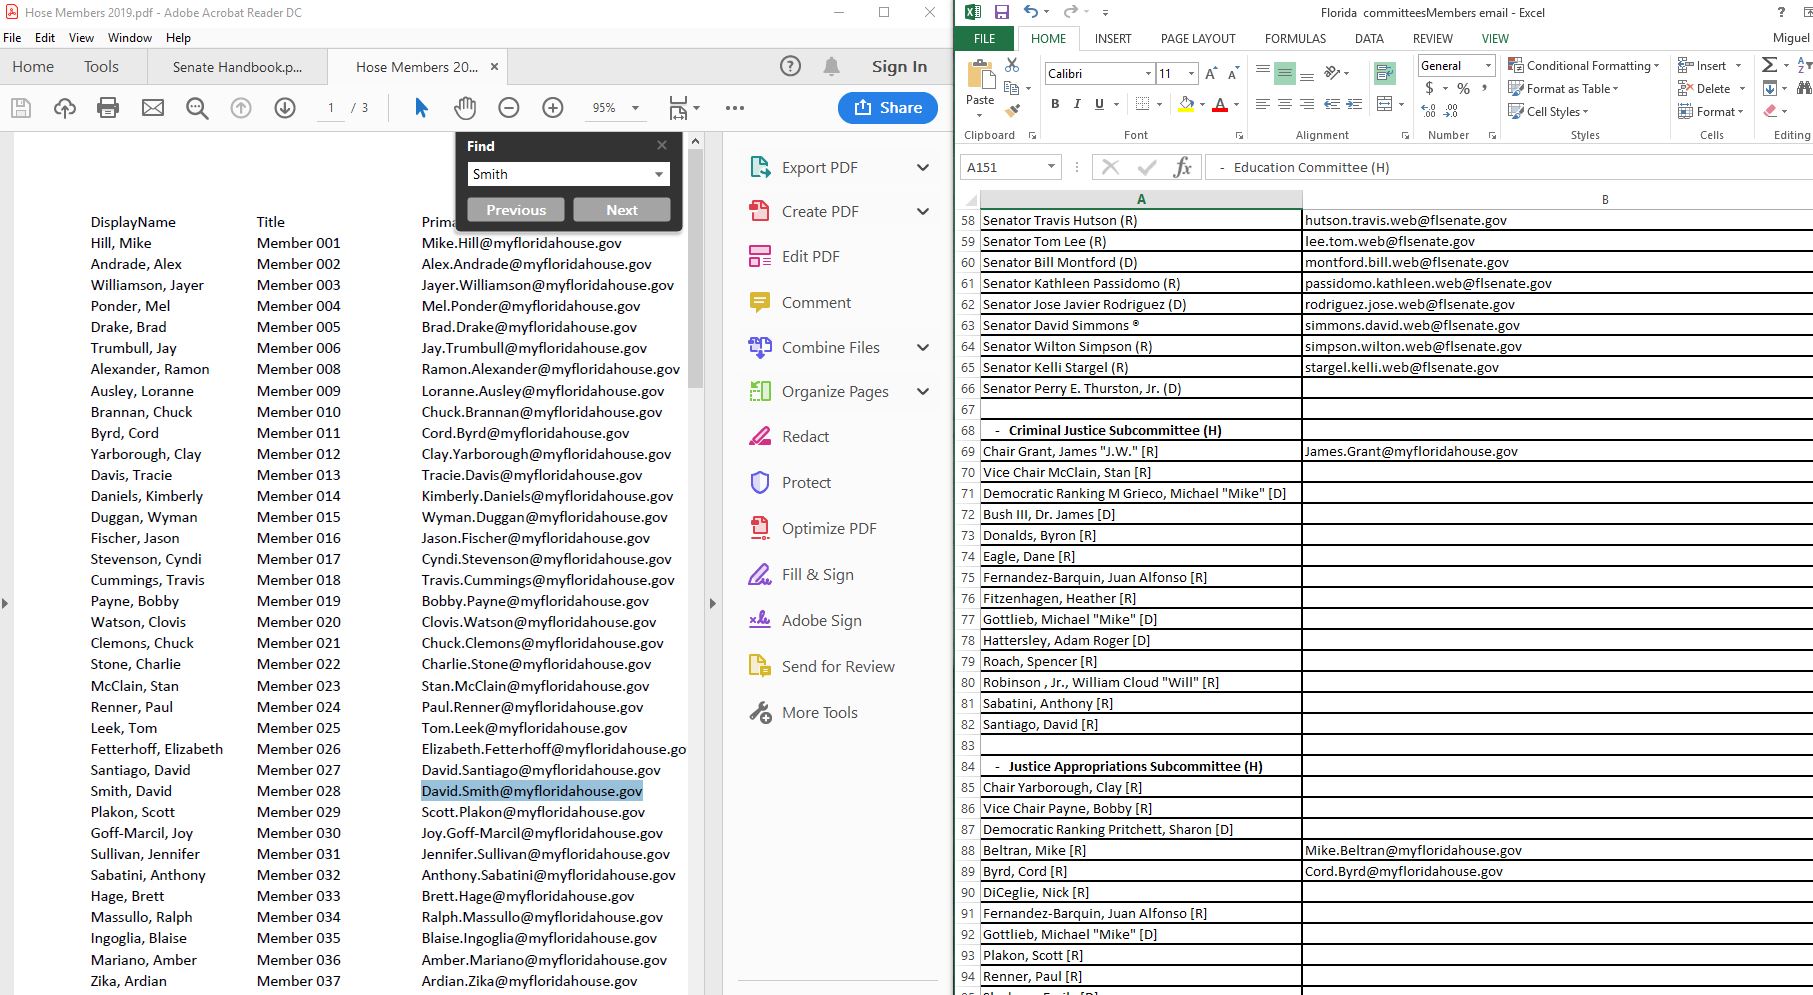Open Optimize PDF tool
The width and height of the screenshot is (1813, 995).
pos(812,529)
